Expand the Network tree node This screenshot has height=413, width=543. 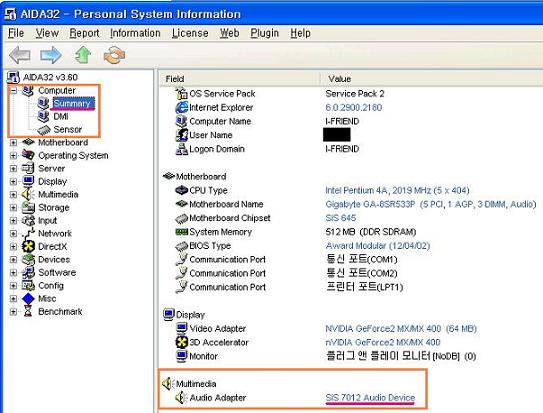(x=14, y=234)
